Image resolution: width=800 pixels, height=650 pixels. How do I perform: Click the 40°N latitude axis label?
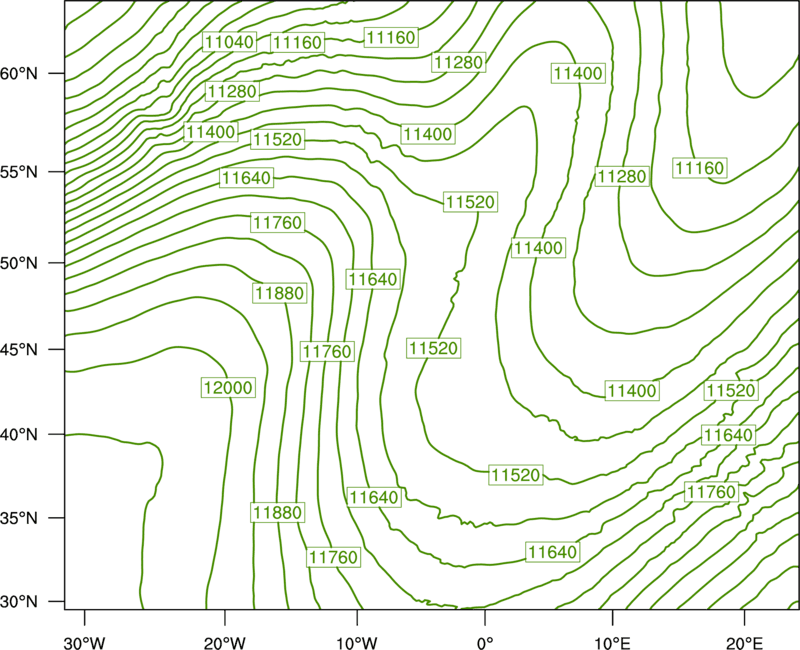pos(19,435)
